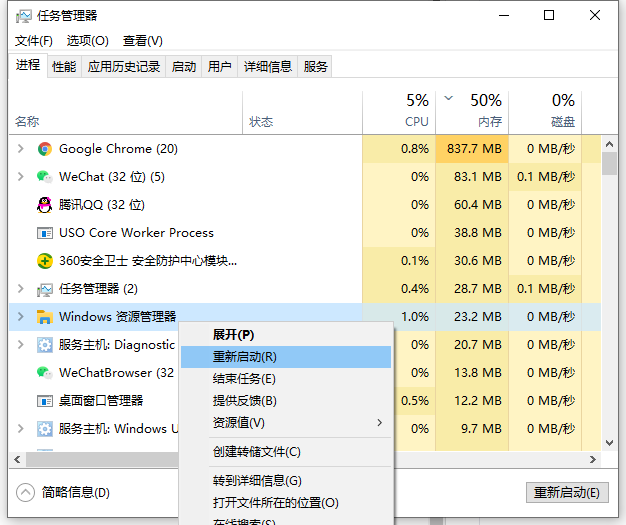Image resolution: width=626 pixels, height=525 pixels.
Task: Collapse to 简略信息 view
Action: [x=64, y=492]
